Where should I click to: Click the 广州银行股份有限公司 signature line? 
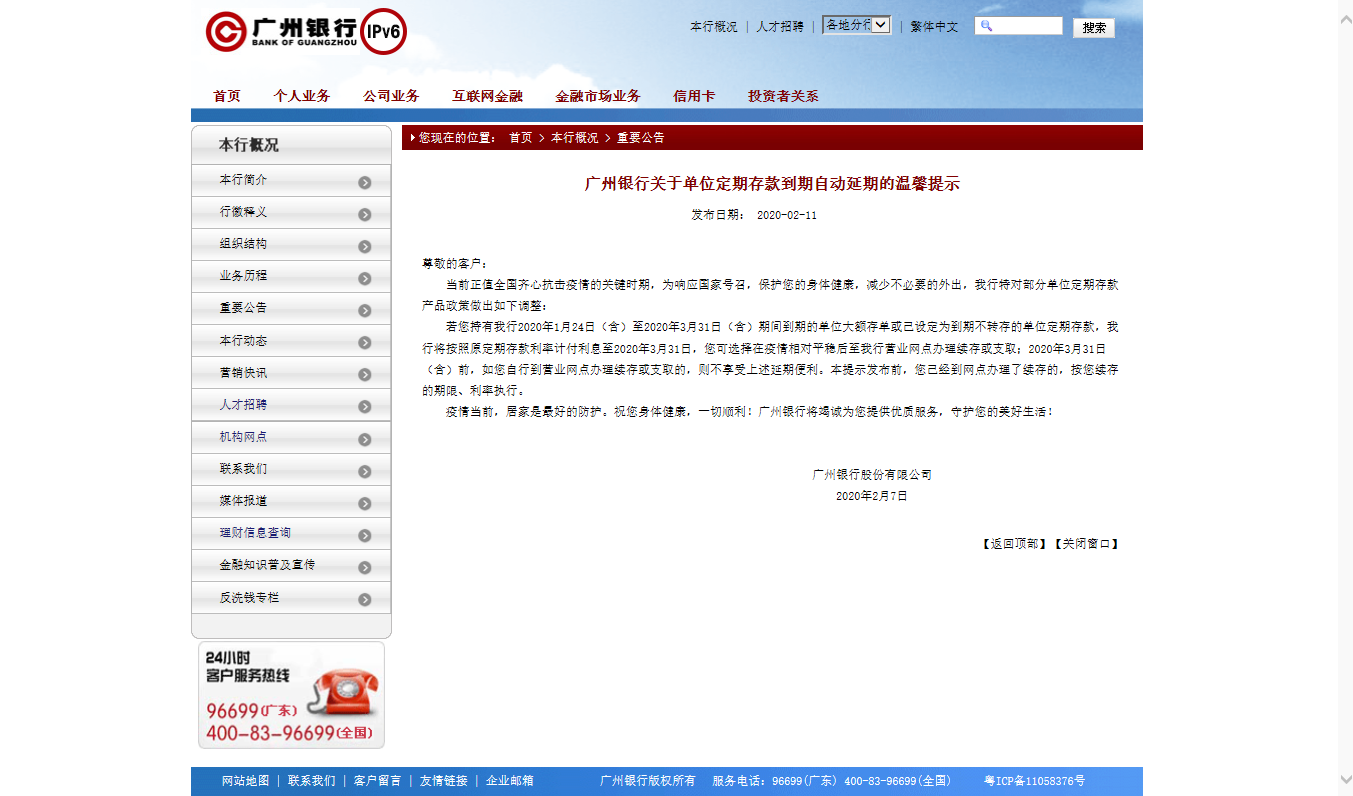click(x=872, y=475)
